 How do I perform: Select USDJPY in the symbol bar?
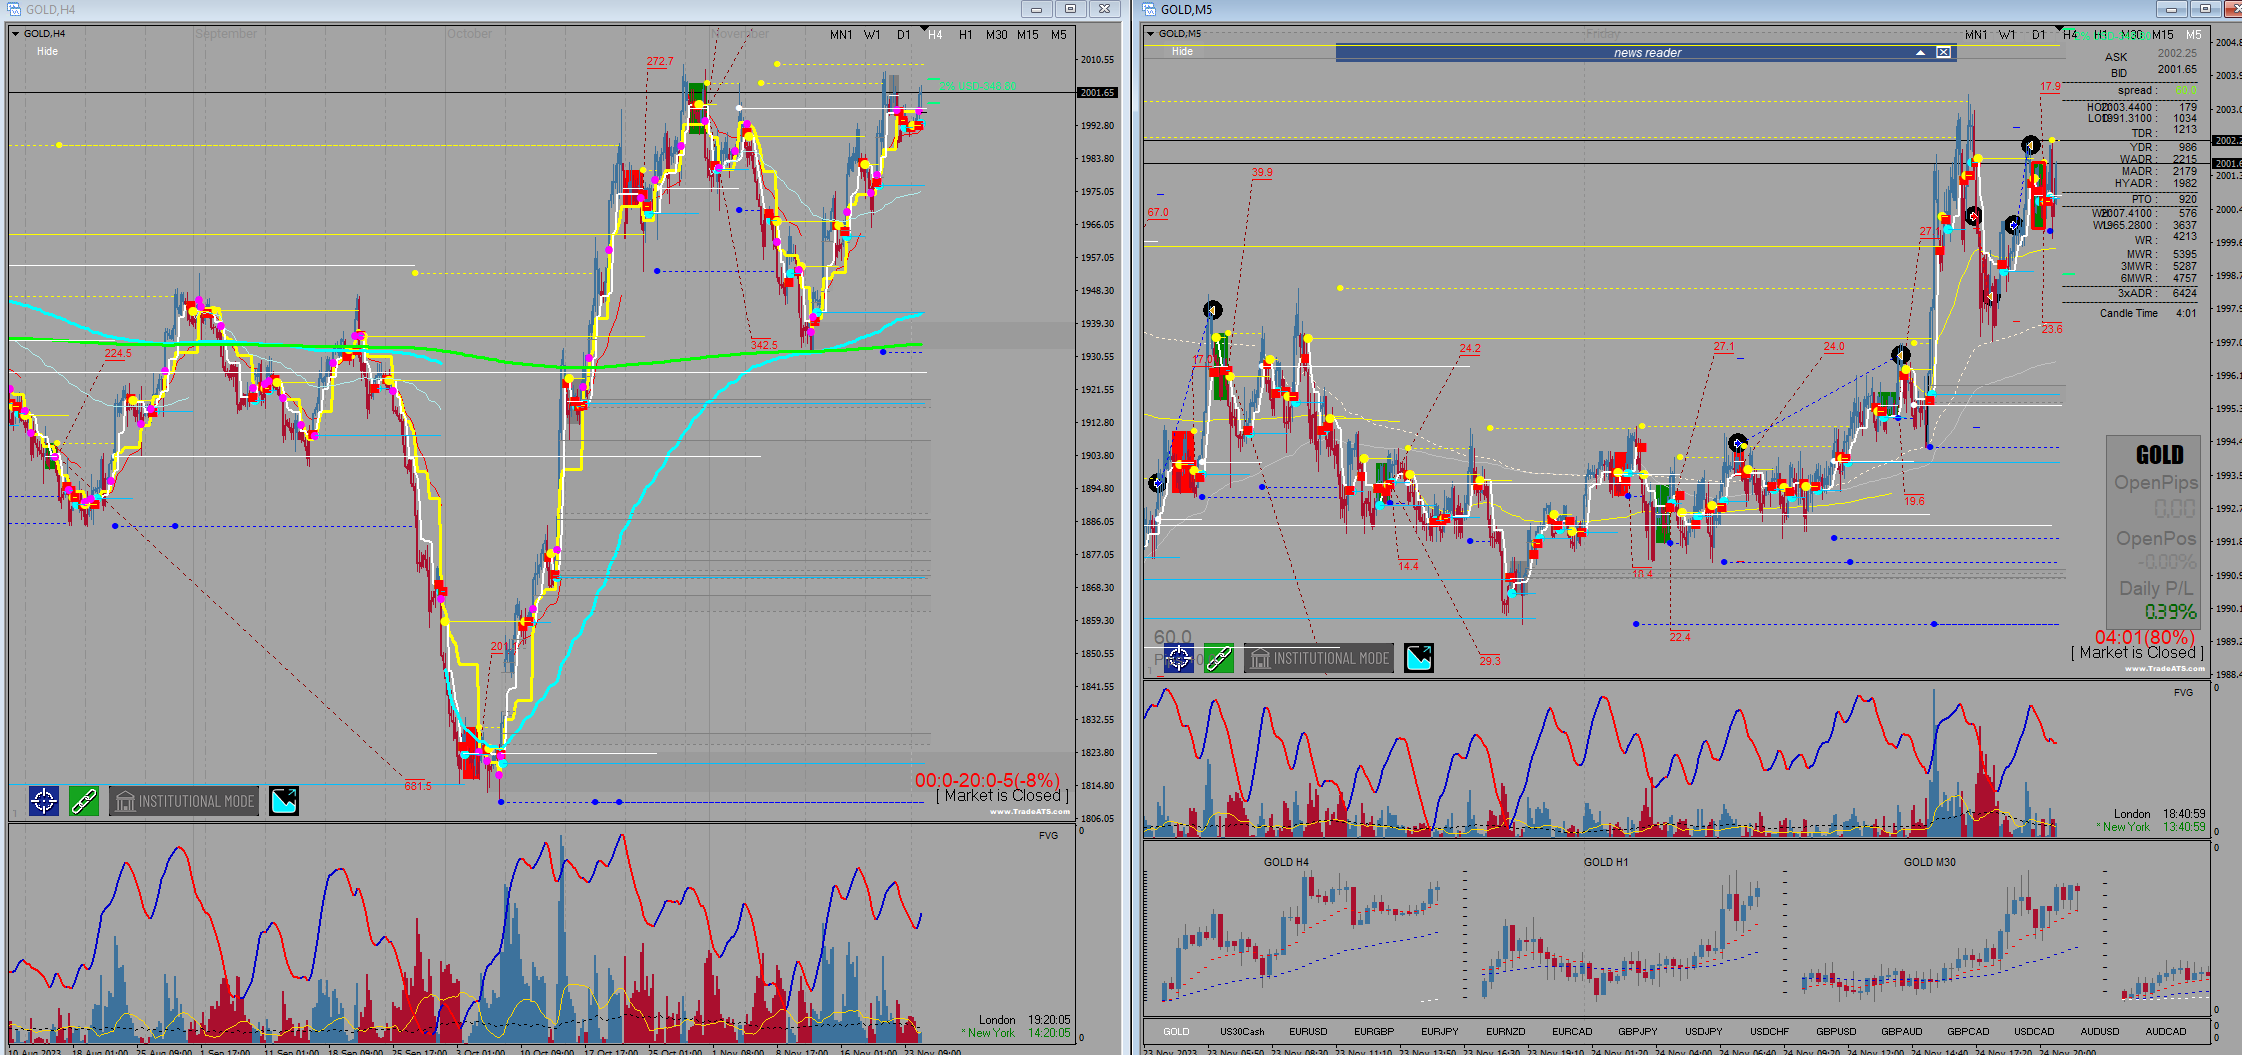1704,1032
